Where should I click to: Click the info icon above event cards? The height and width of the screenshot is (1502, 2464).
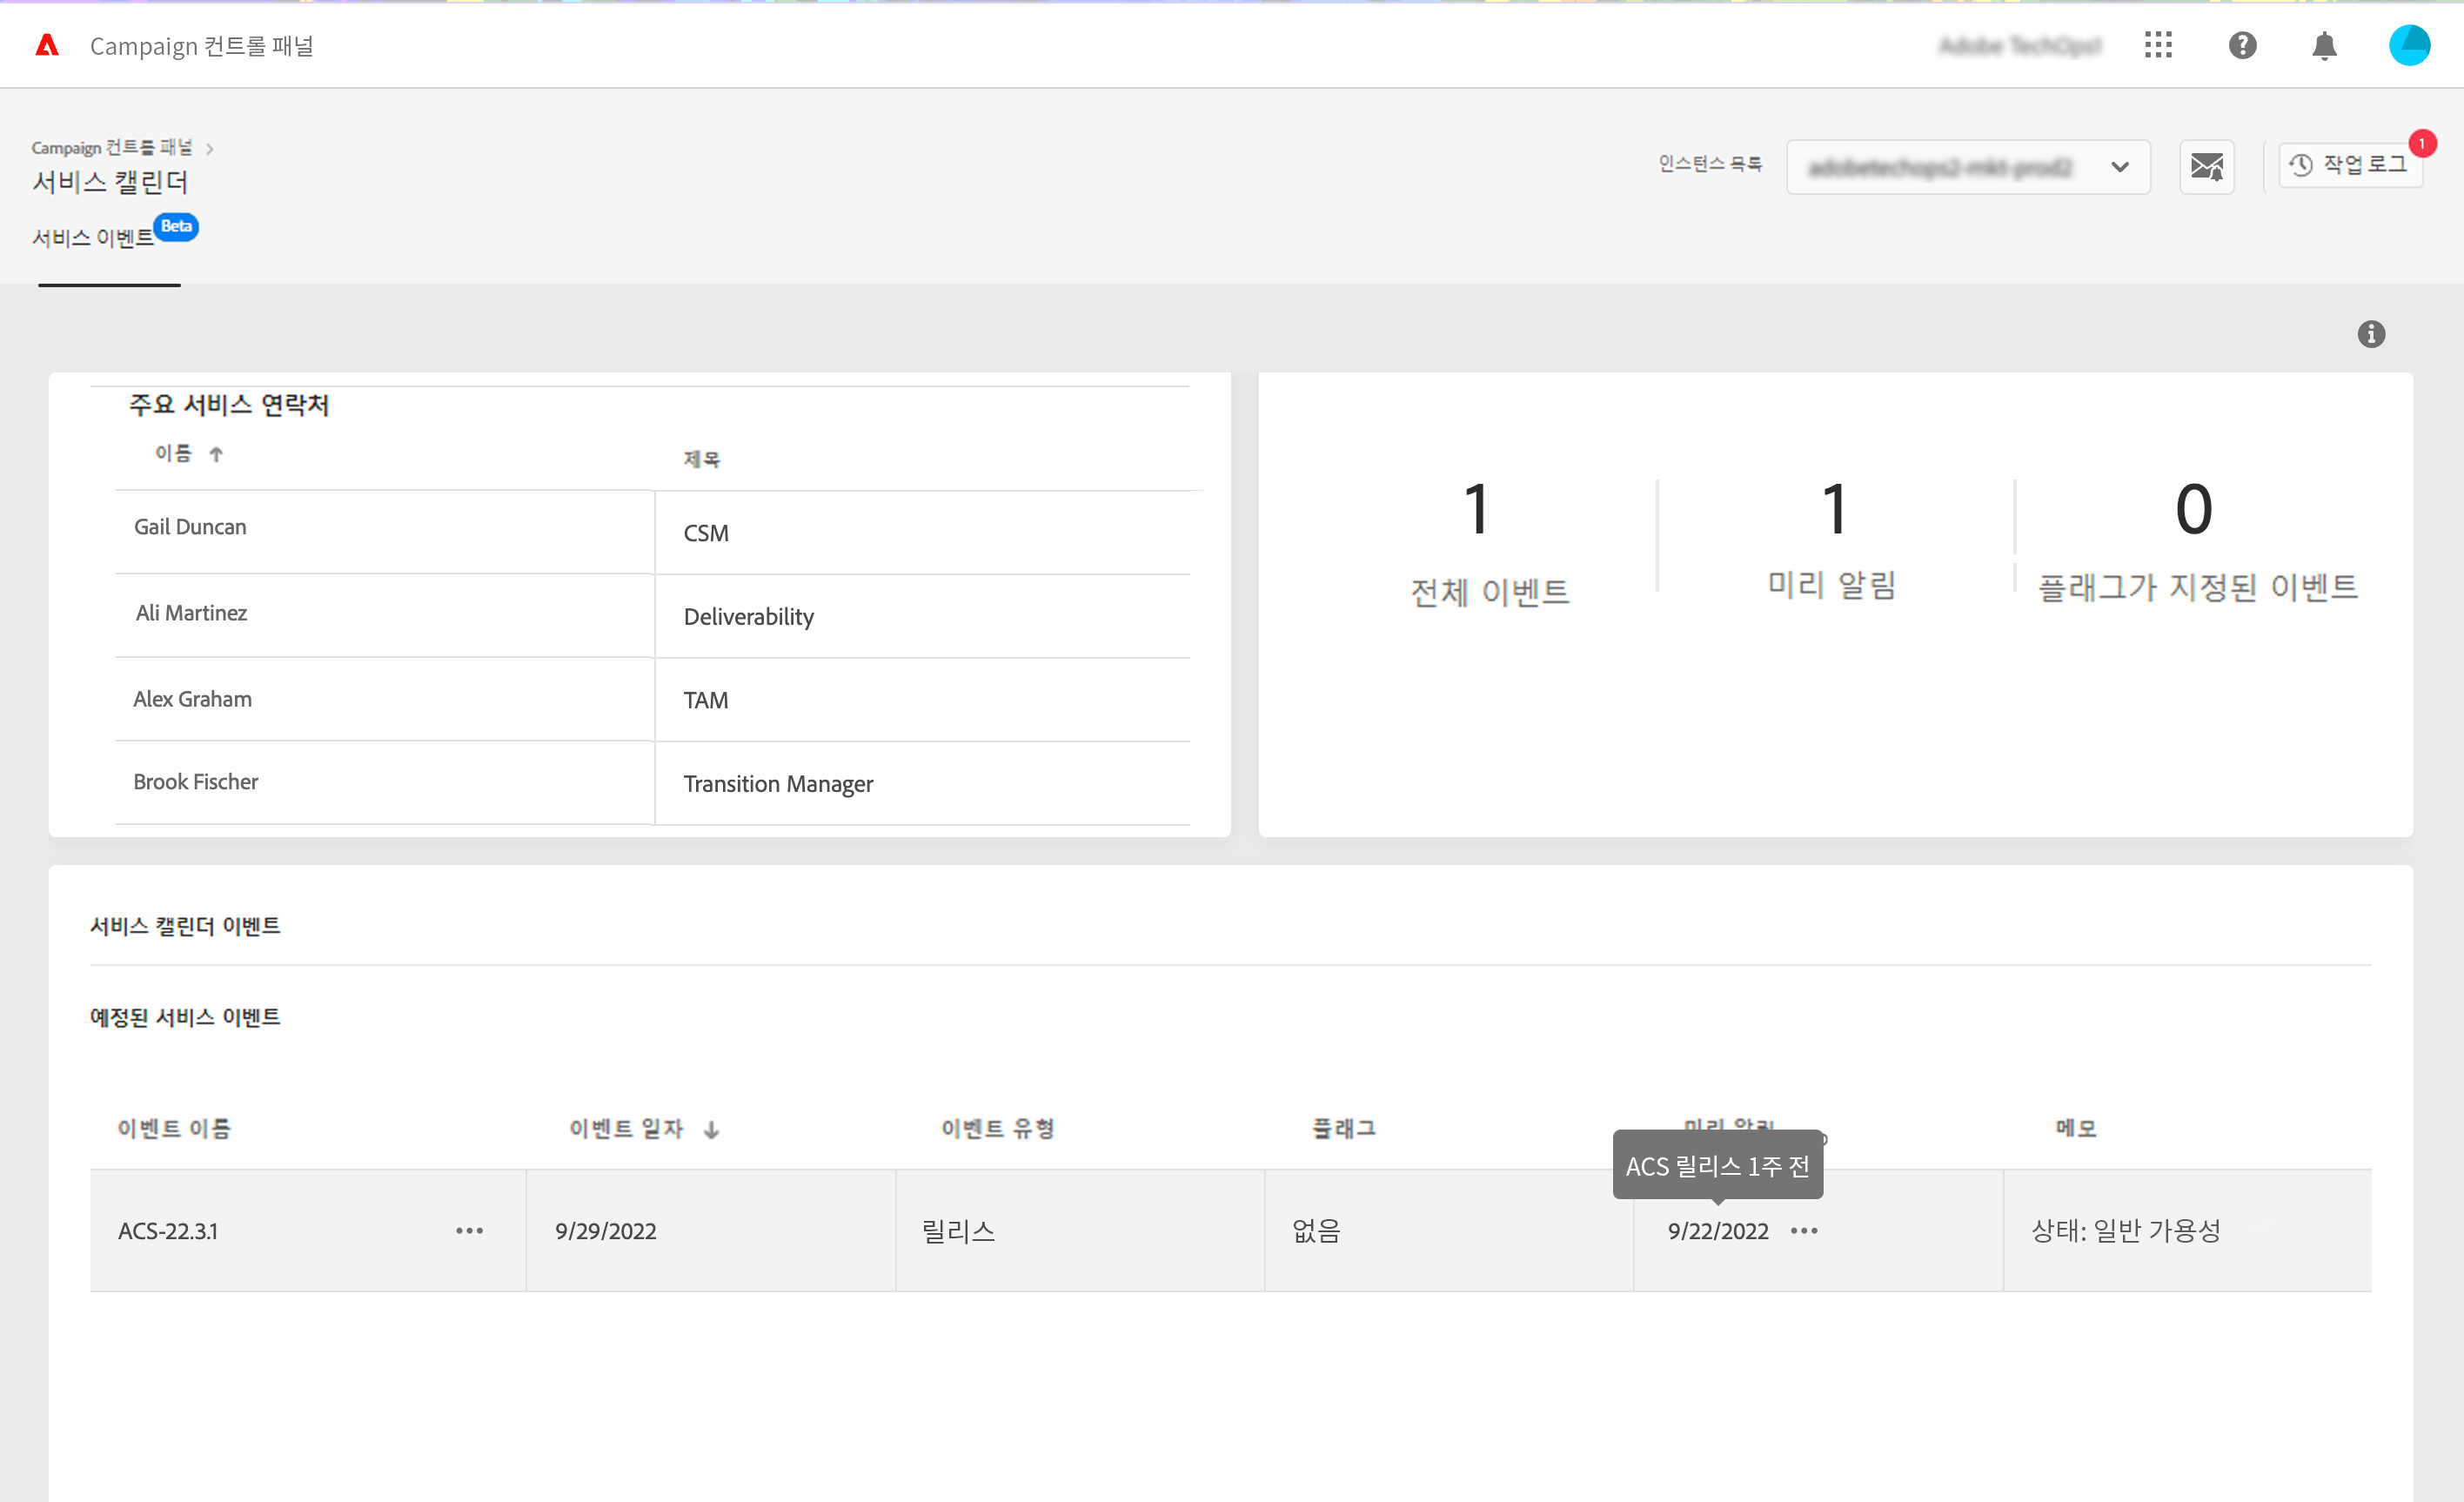2370,334
